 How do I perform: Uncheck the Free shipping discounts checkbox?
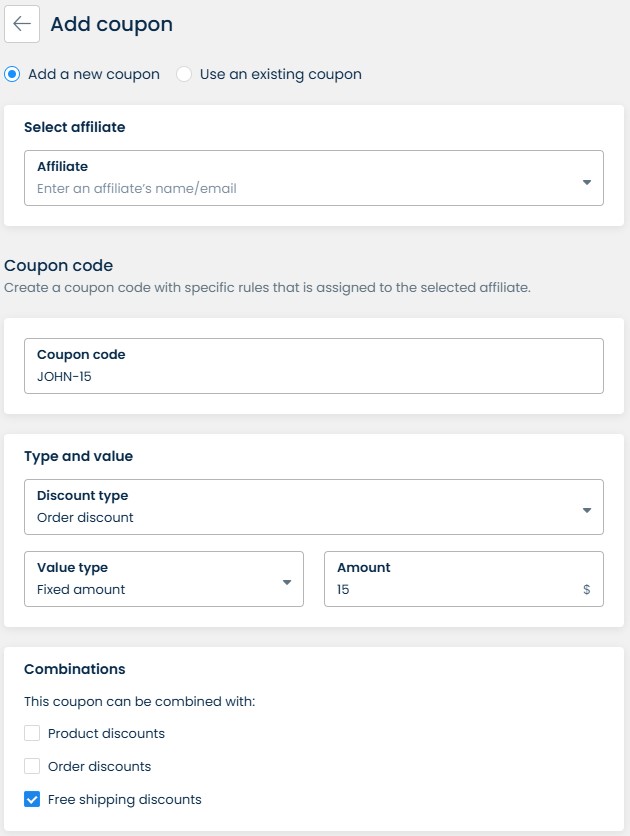pyautogui.click(x=32, y=799)
